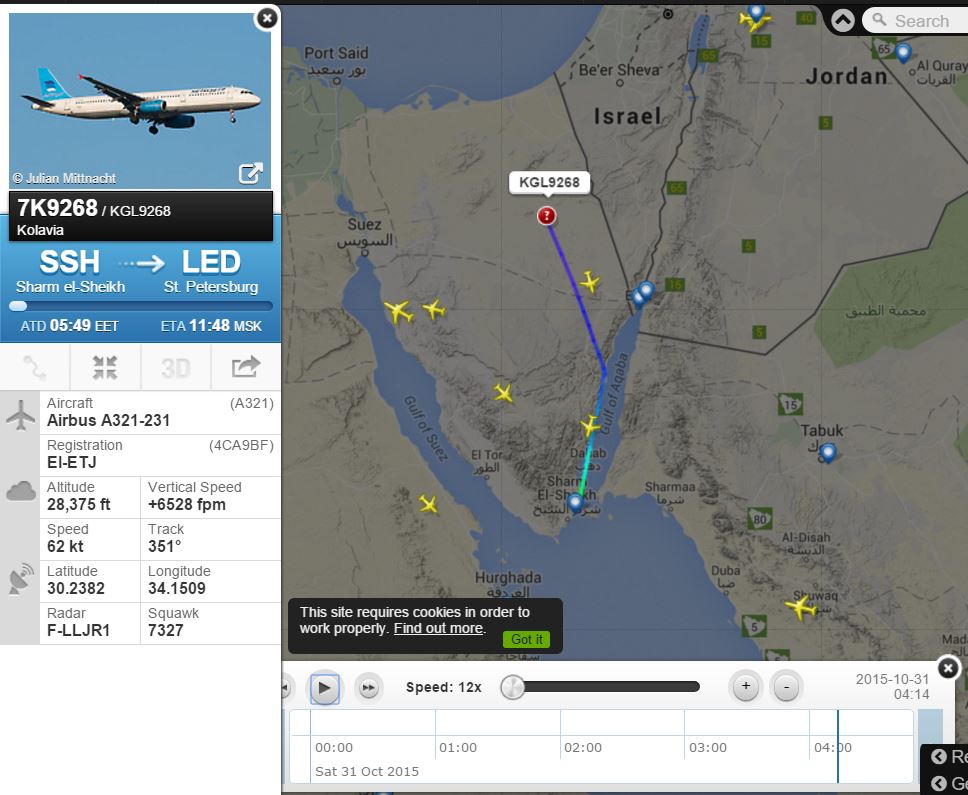This screenshot has width=968, height=795.
Task: Open the 3D view button
Action: (176, 368)
